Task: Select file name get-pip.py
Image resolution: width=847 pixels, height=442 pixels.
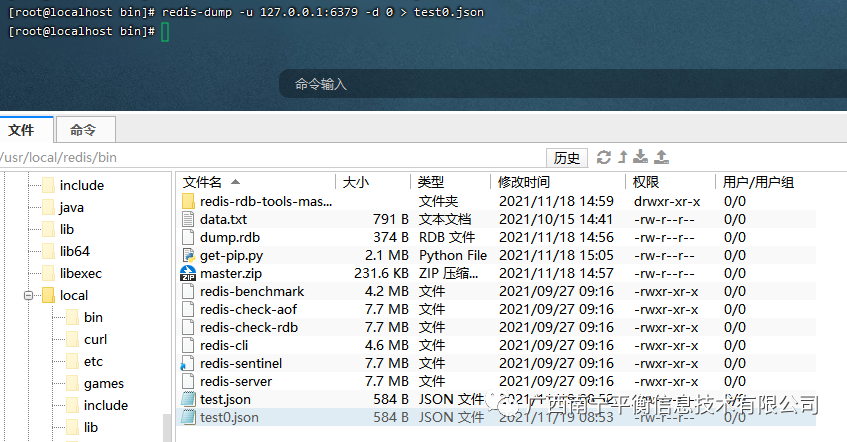Action: pyautogui.click(x=231, y=256)
